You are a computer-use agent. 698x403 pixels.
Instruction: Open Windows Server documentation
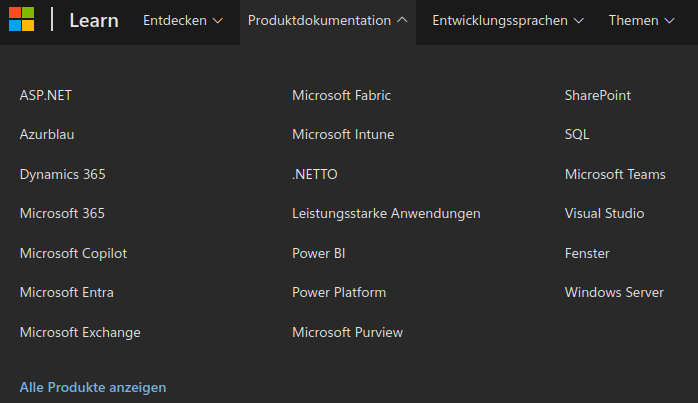click(x=614, y=293)
